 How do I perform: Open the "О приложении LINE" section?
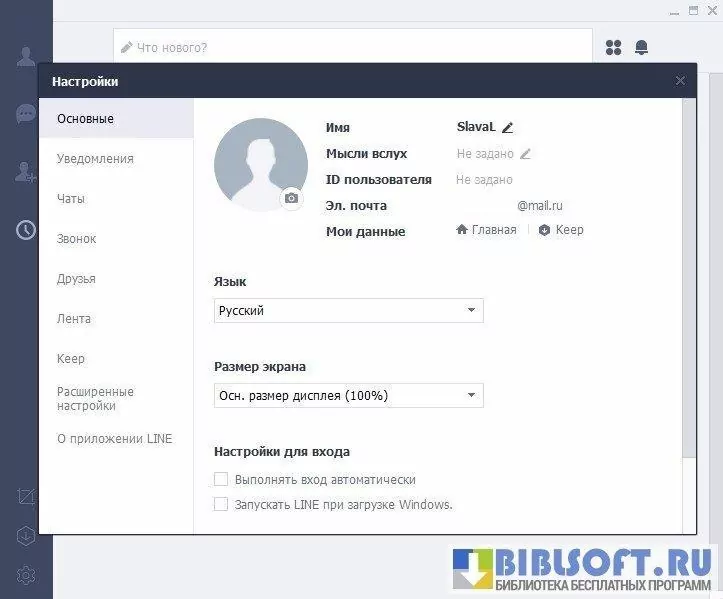tap(114, 439)
